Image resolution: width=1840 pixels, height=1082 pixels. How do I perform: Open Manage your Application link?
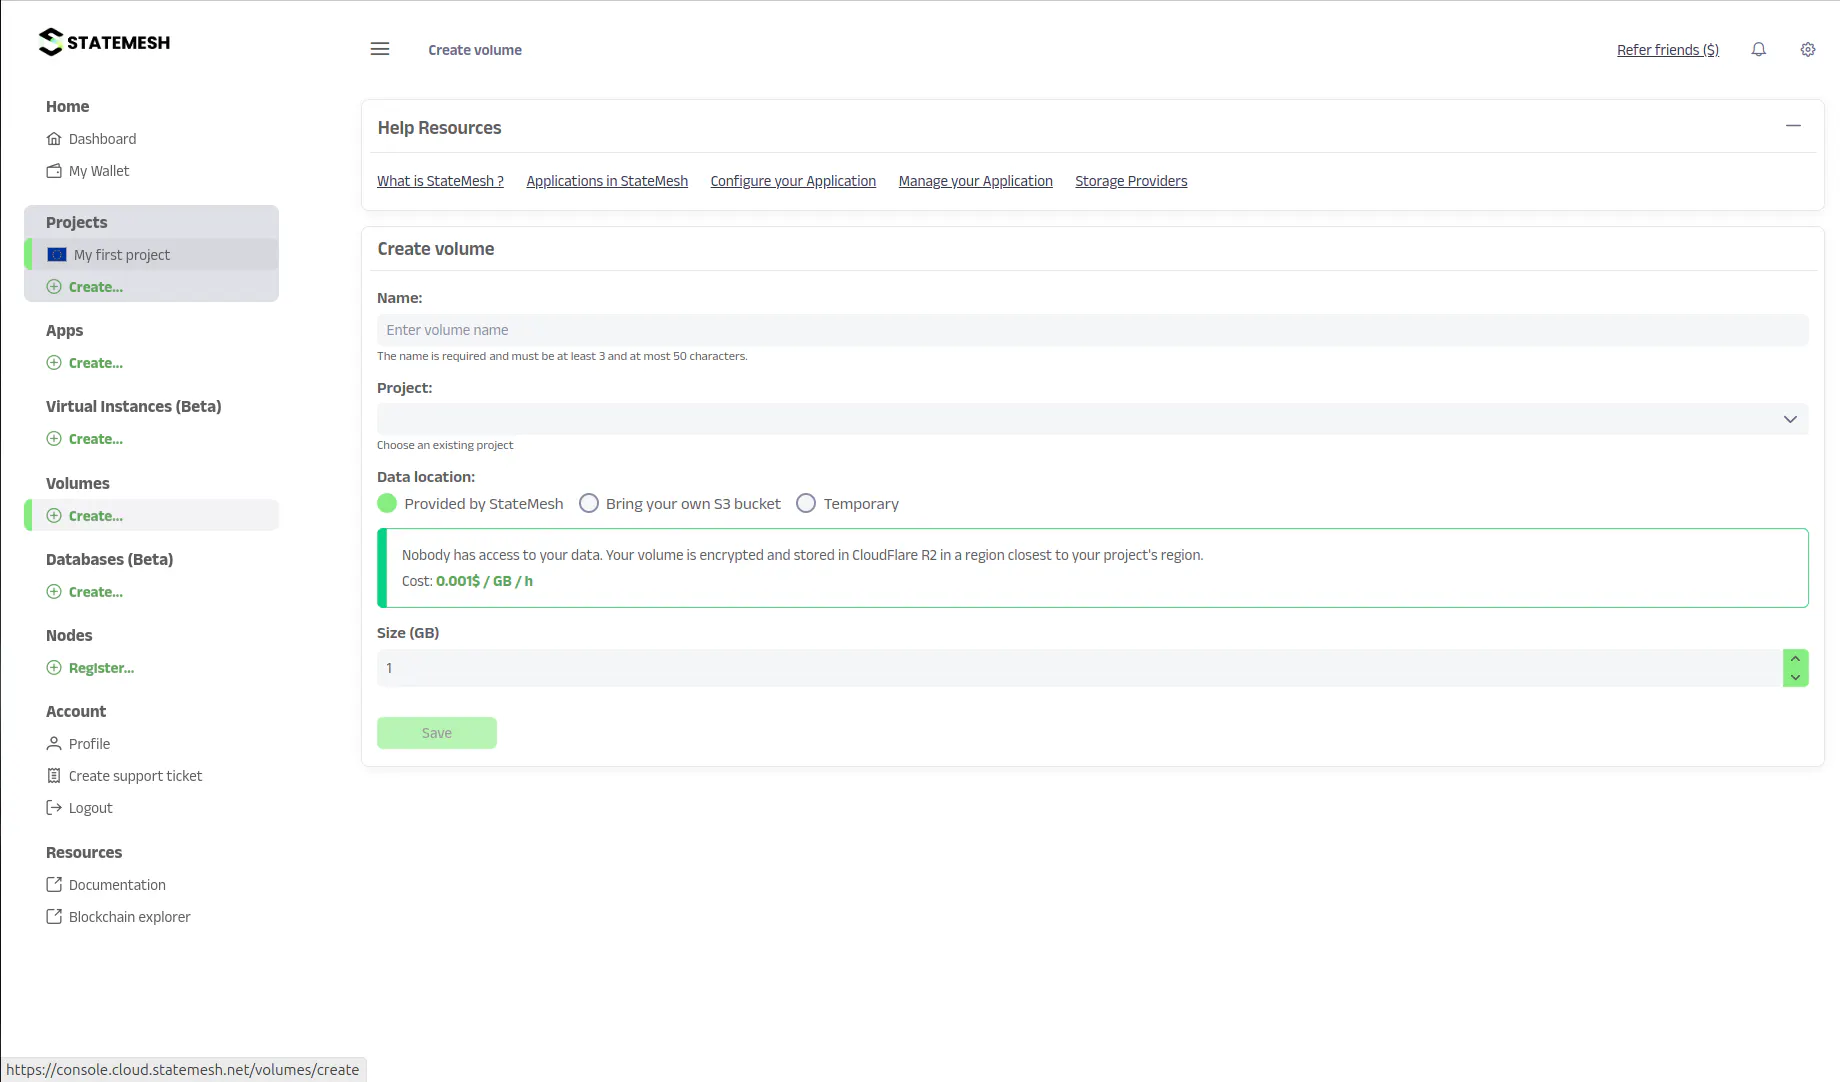(976, 181)
